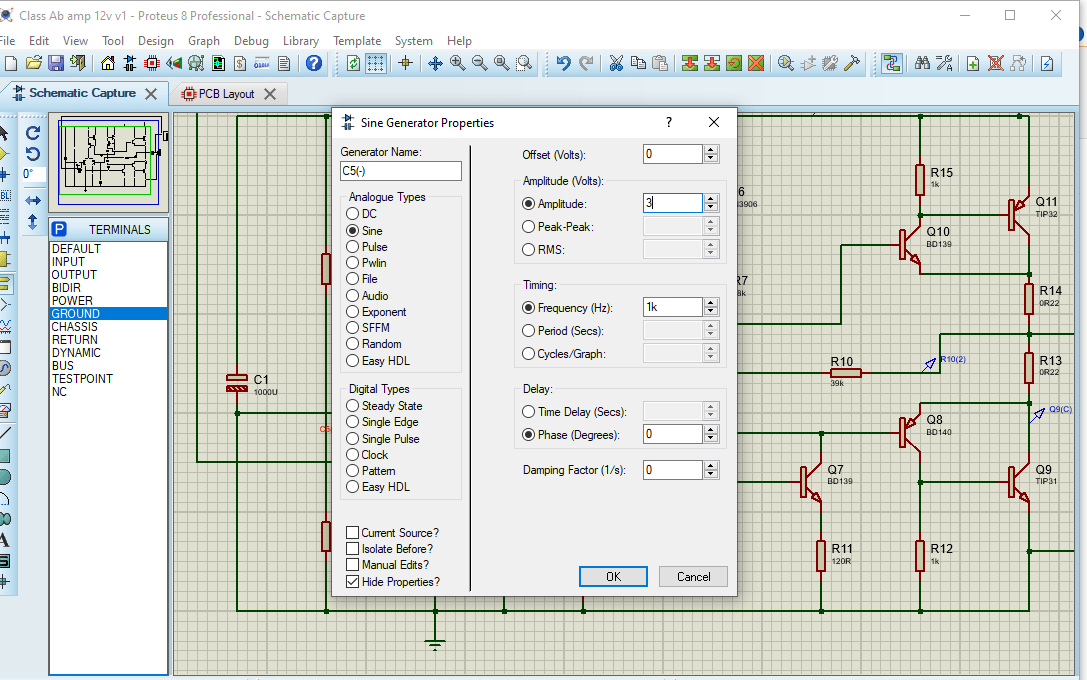Go to the Home page icon

point(107,64)
